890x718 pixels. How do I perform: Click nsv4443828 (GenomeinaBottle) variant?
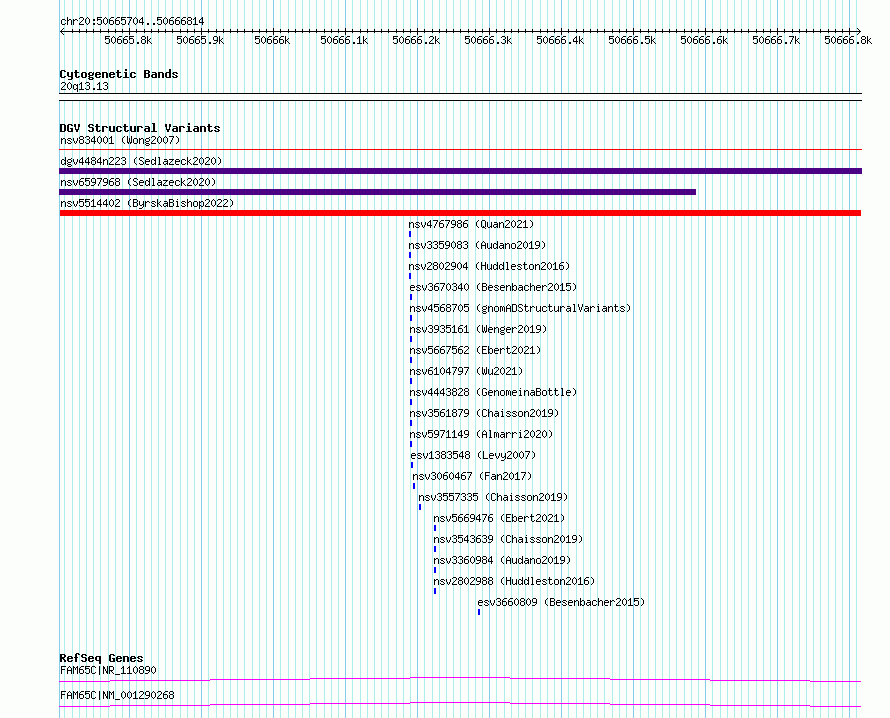point(493,392)
